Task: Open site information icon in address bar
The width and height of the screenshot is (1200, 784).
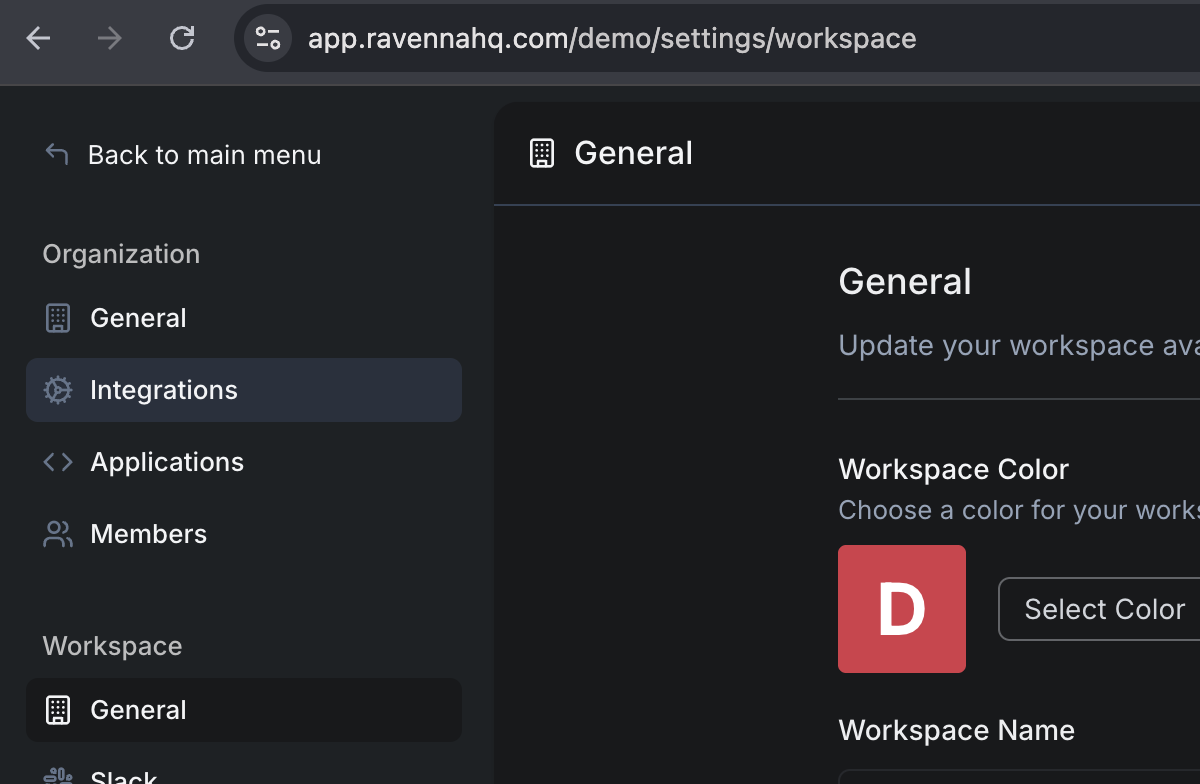Action: pyautogui.click(x=267, y=39)
